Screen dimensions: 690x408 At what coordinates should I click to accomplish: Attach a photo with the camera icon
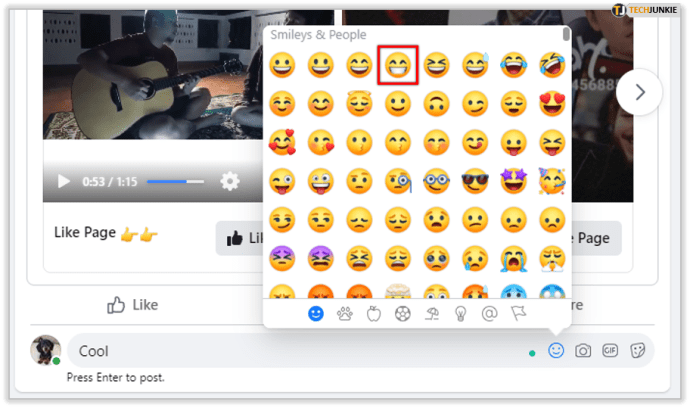coord(583,350)
